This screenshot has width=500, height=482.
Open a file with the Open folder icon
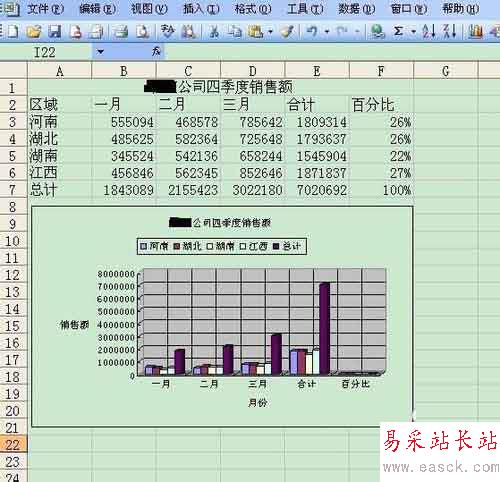[34, 32]
